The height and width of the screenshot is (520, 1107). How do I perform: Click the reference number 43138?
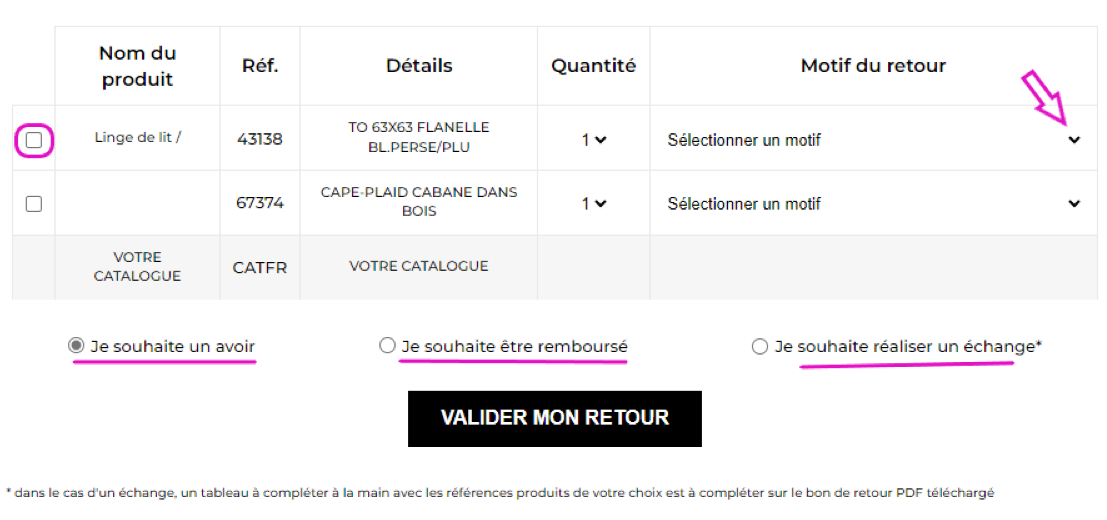(x=260, y=139)
